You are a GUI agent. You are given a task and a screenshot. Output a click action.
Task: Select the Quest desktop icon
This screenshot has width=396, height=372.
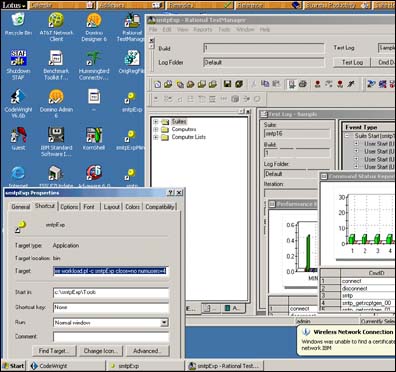click(x=18, y=138)
